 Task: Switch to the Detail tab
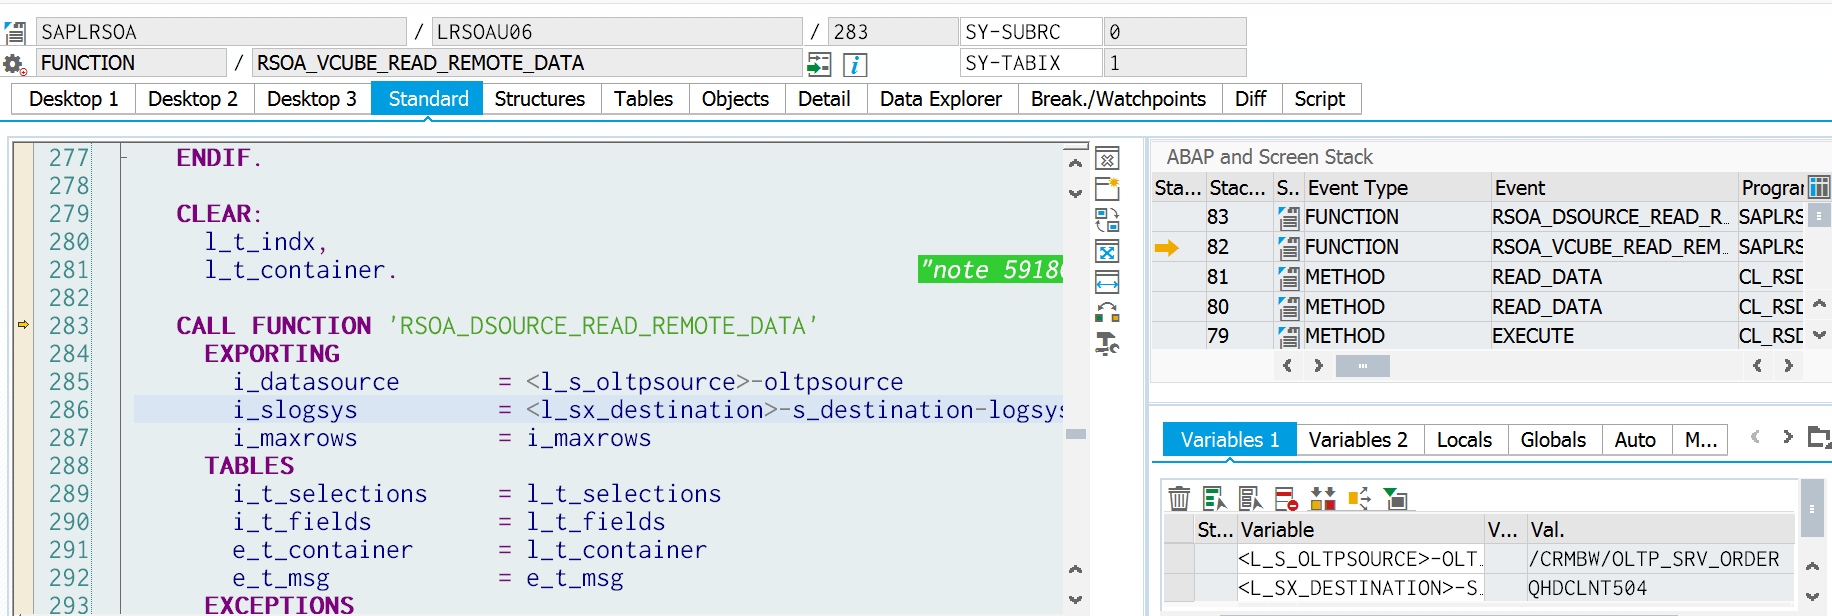(x=824, y=99)
